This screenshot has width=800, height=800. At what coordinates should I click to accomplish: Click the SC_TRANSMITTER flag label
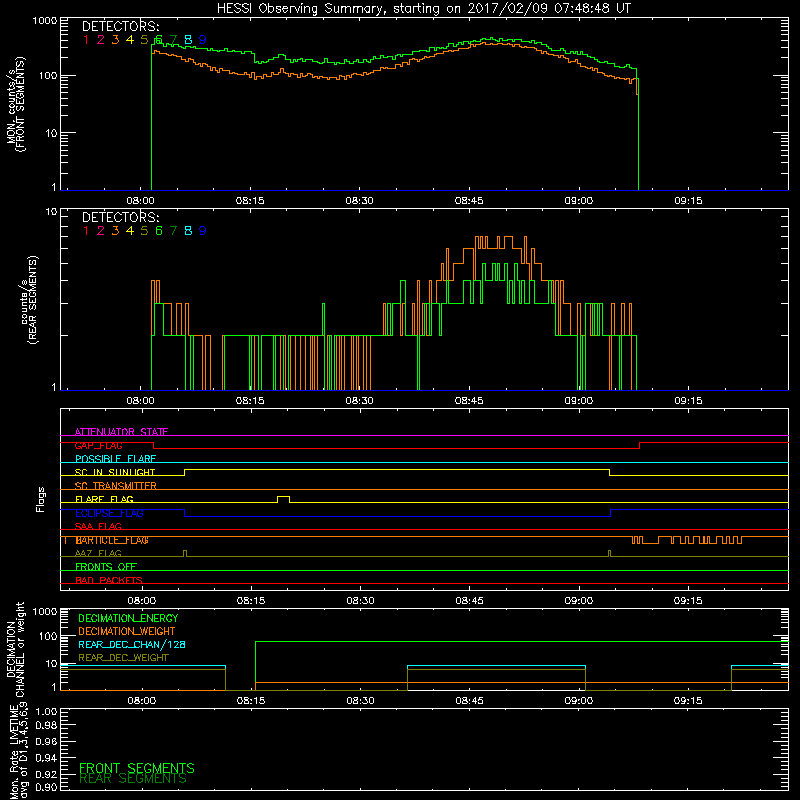point(115,485)
